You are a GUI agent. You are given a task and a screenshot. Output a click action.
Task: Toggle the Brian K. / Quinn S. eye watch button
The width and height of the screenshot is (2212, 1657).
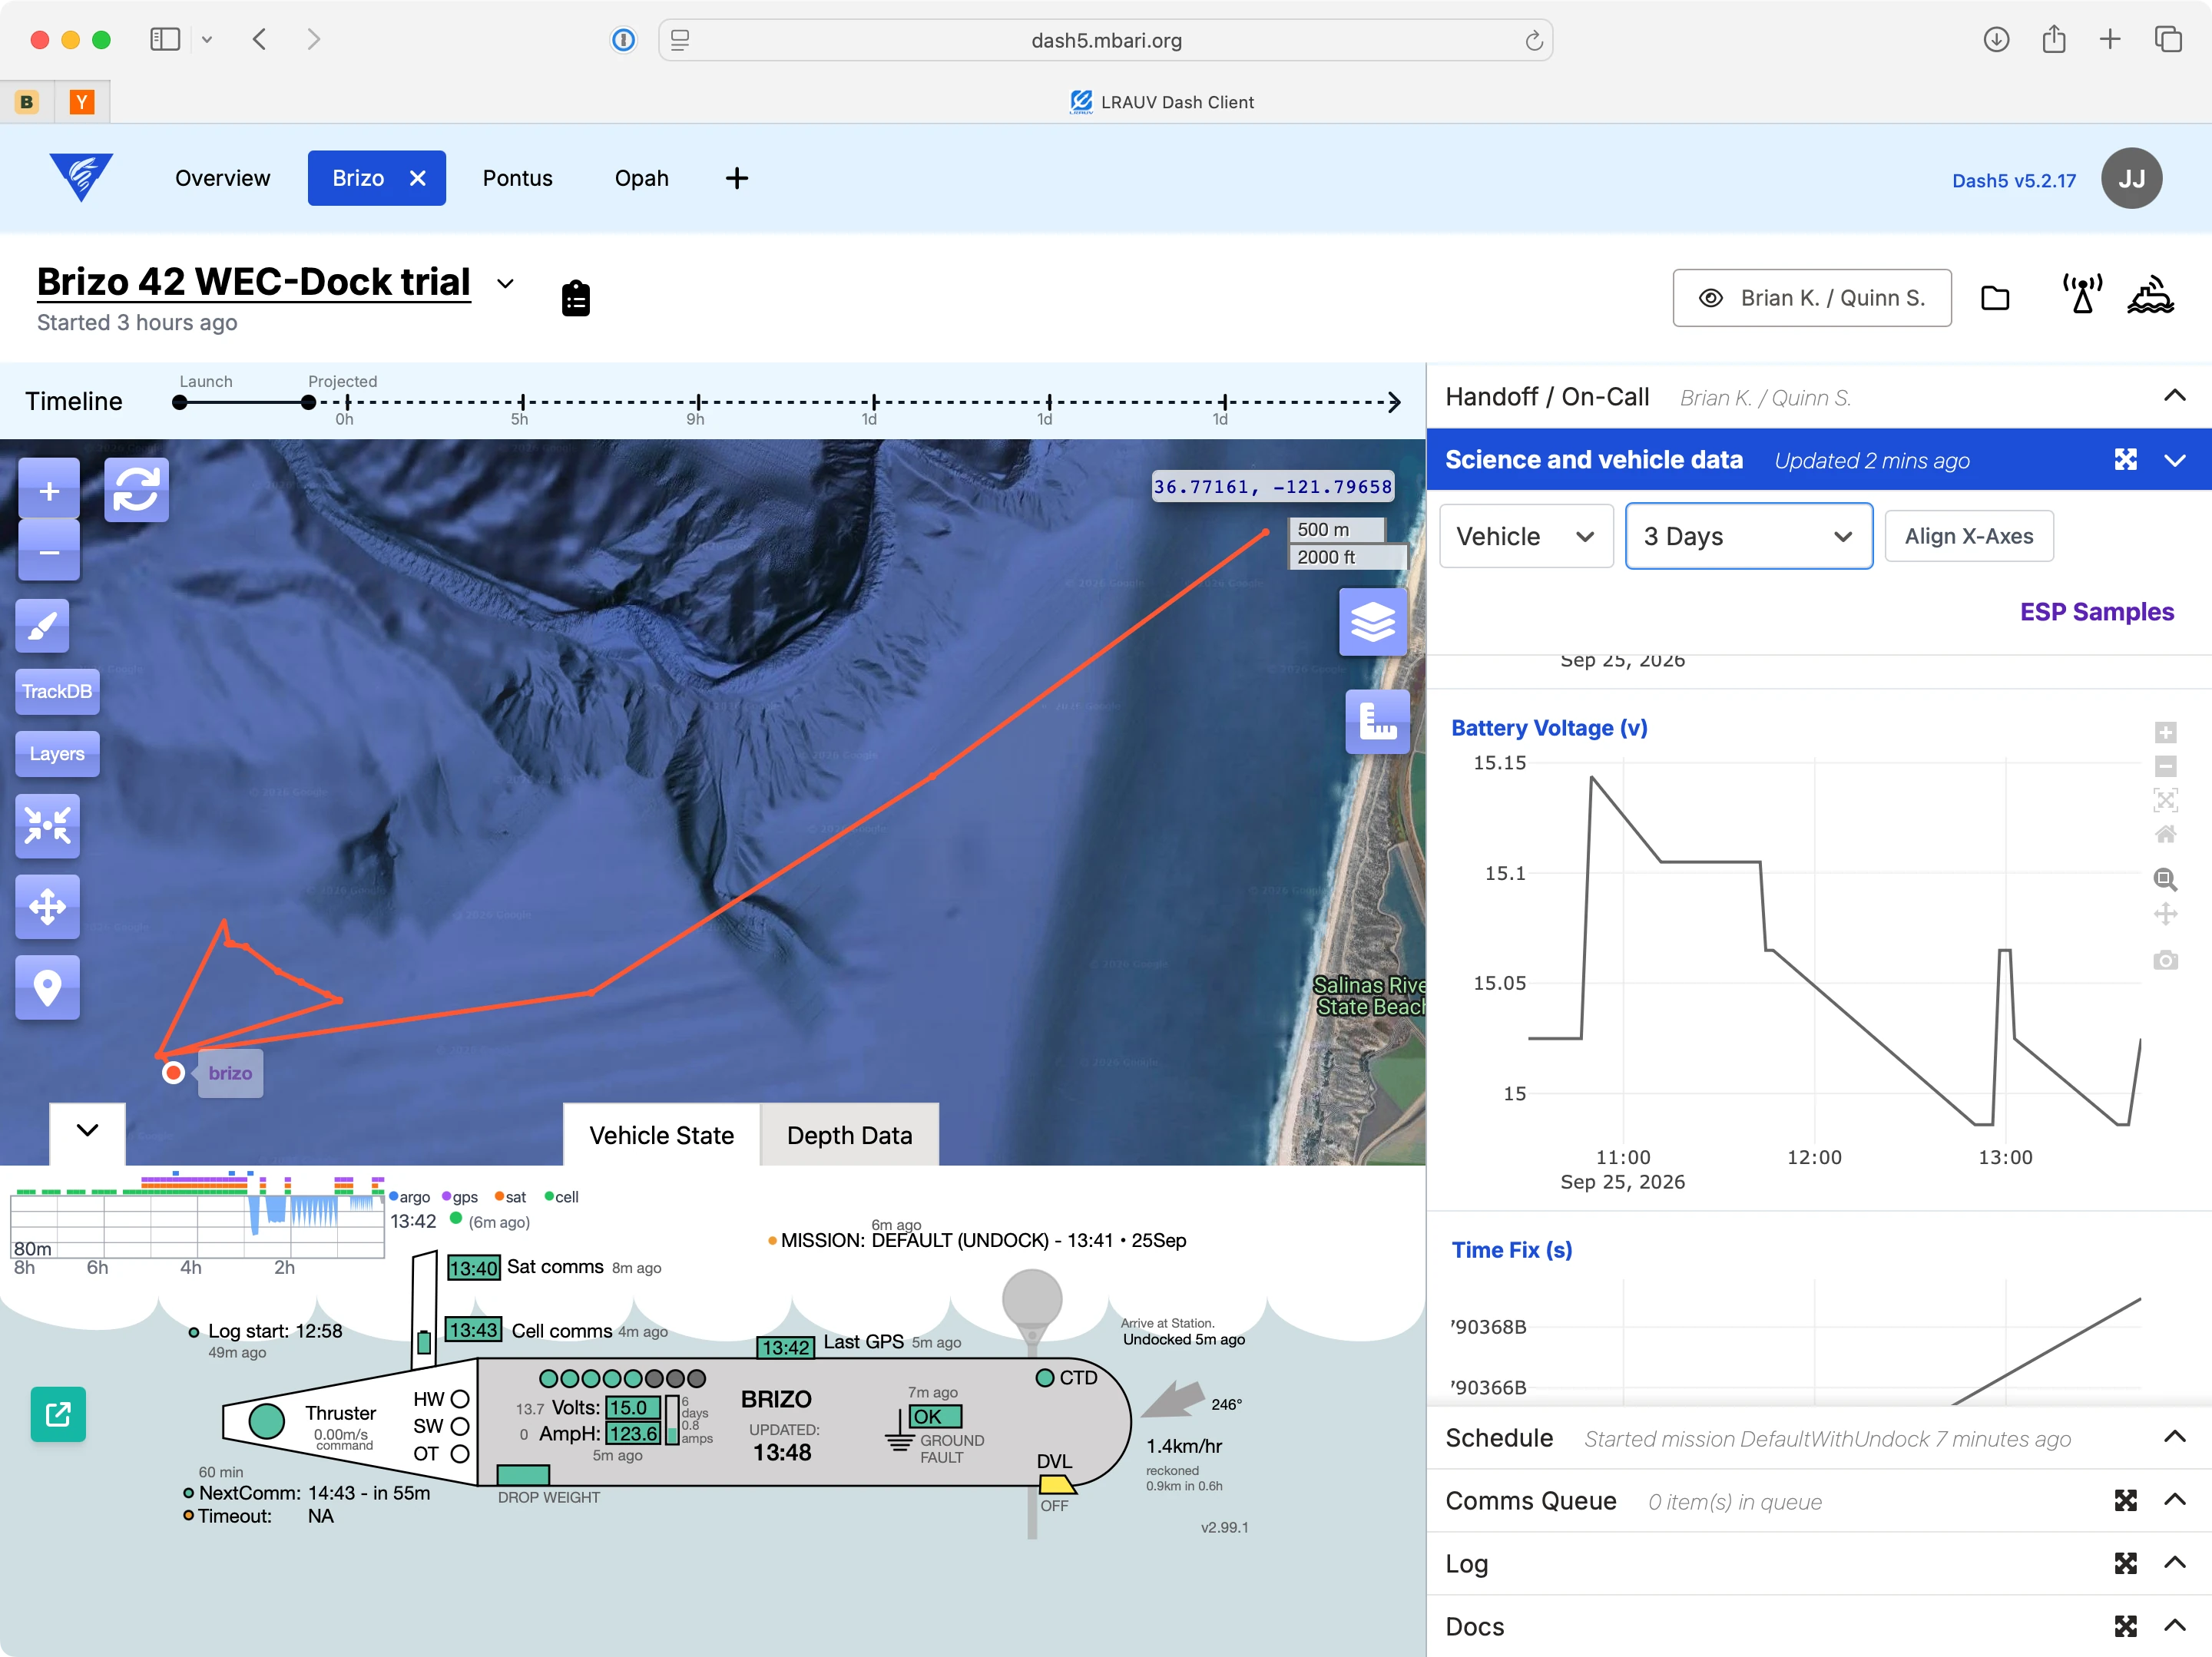[x=1812, y=298]
